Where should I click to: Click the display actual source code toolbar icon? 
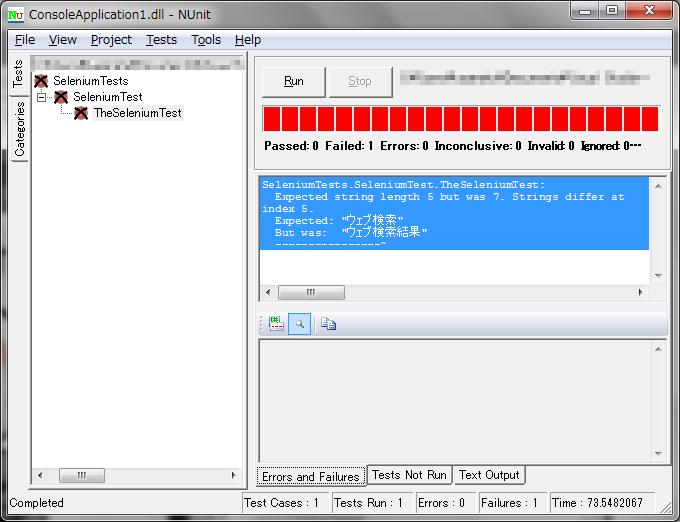point(276,324)
